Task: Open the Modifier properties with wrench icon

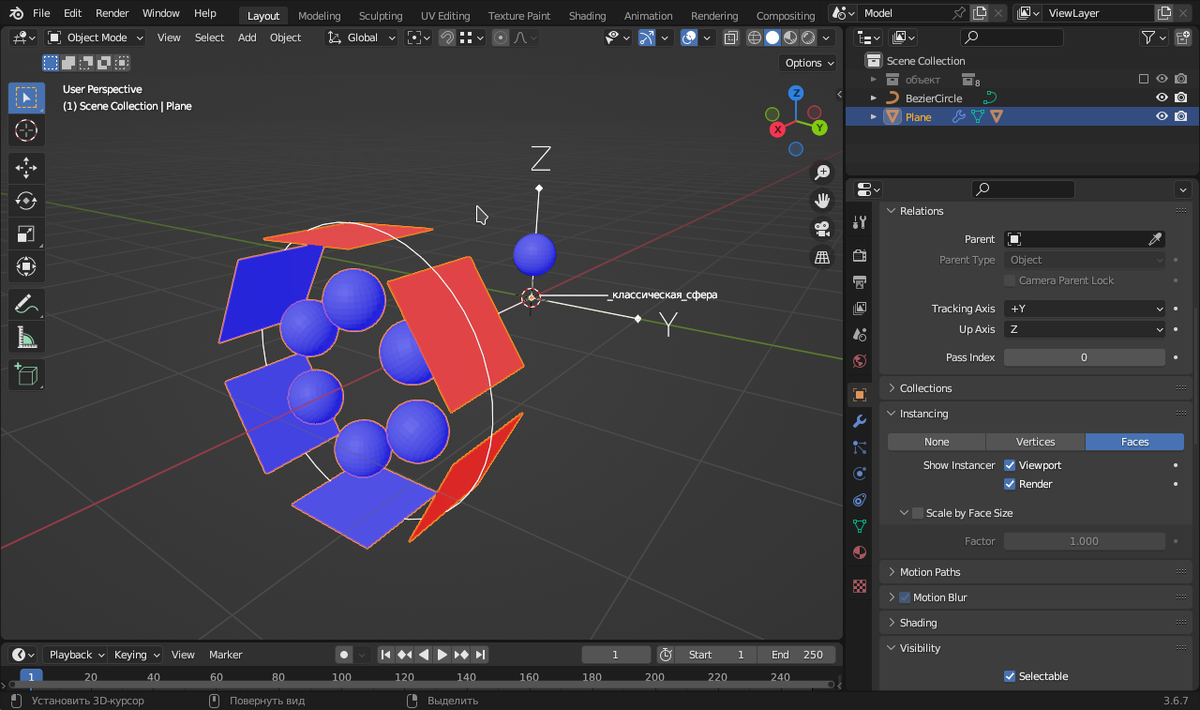Action: coord(859,421)
